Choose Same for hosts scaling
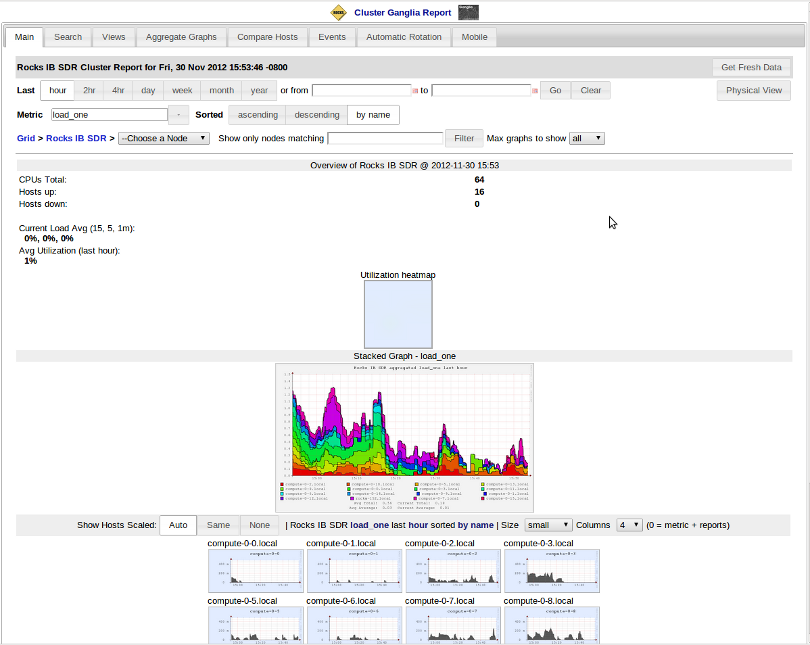This screenshot has height=645, width=810. pos(218,525)
